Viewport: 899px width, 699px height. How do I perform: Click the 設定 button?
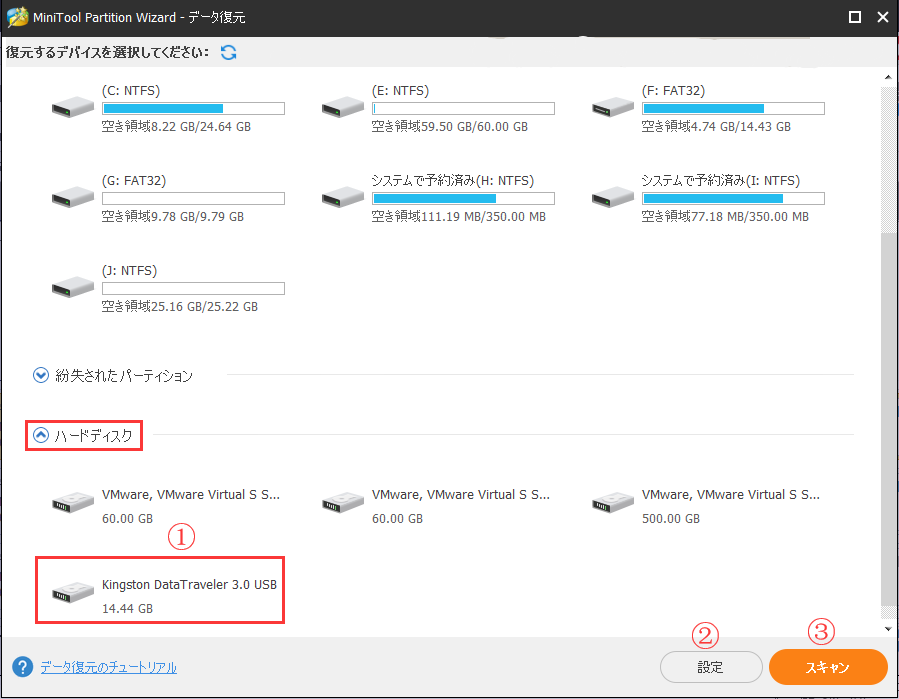(x=711, y=667)
